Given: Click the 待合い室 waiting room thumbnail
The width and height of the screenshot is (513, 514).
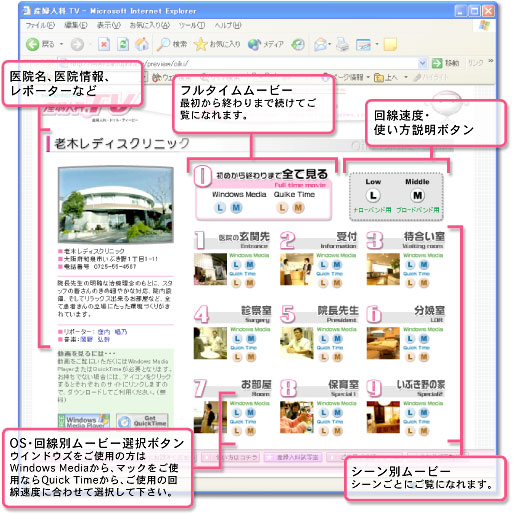Looking at the screenshot, I should (383, 269).
